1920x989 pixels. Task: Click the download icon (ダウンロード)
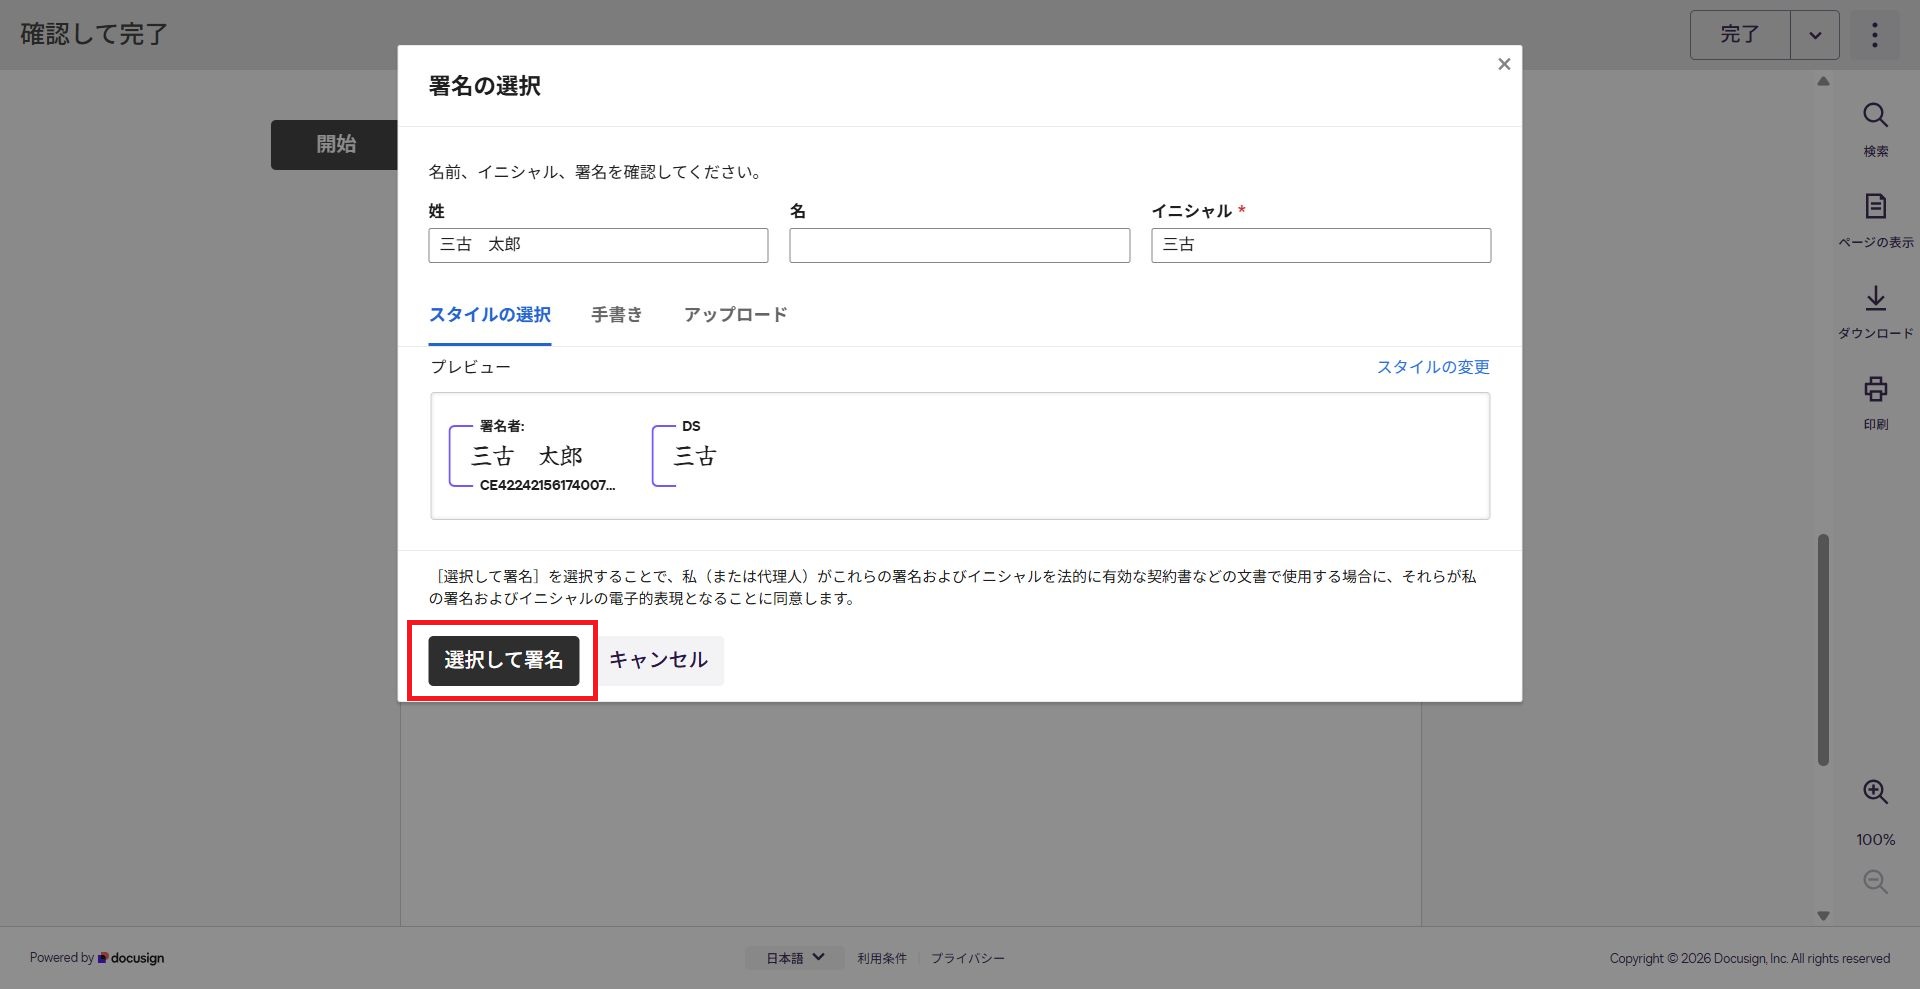[1875, 298]
